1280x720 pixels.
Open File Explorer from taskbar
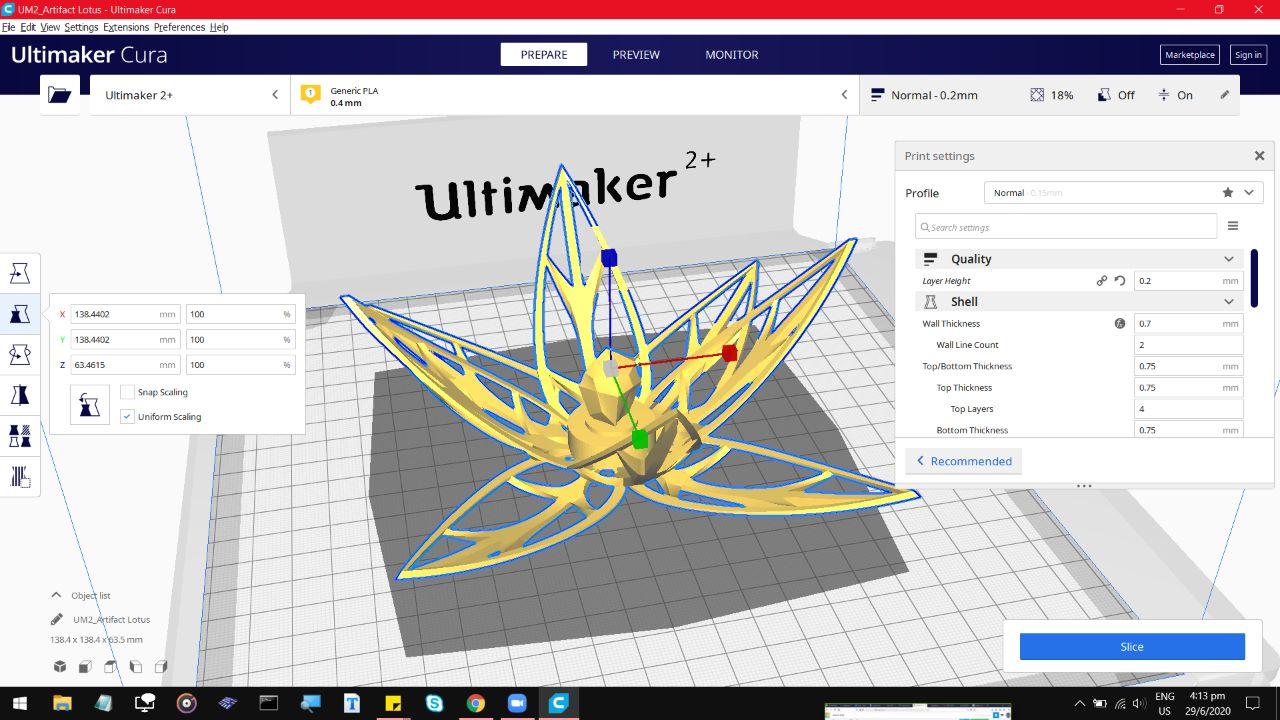(x=62, y=703)
